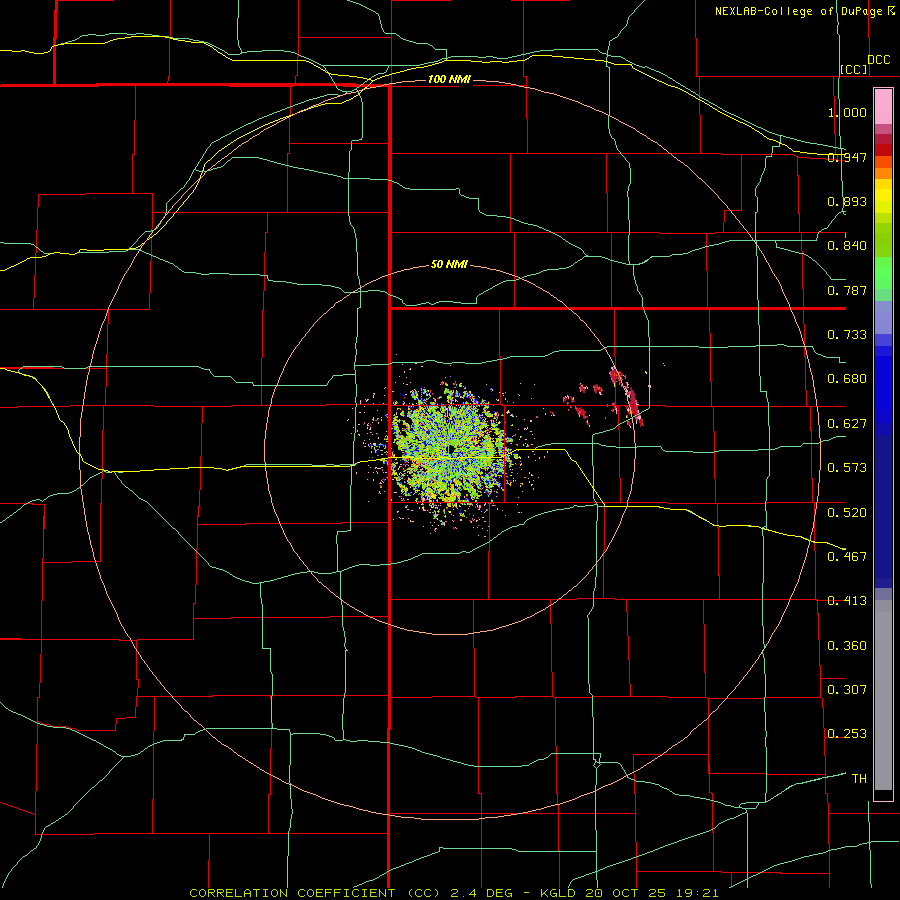Click the 0.893 color scale value
Image resolution: width=900 pixels, height=900 pixels.
click(847, 201)
